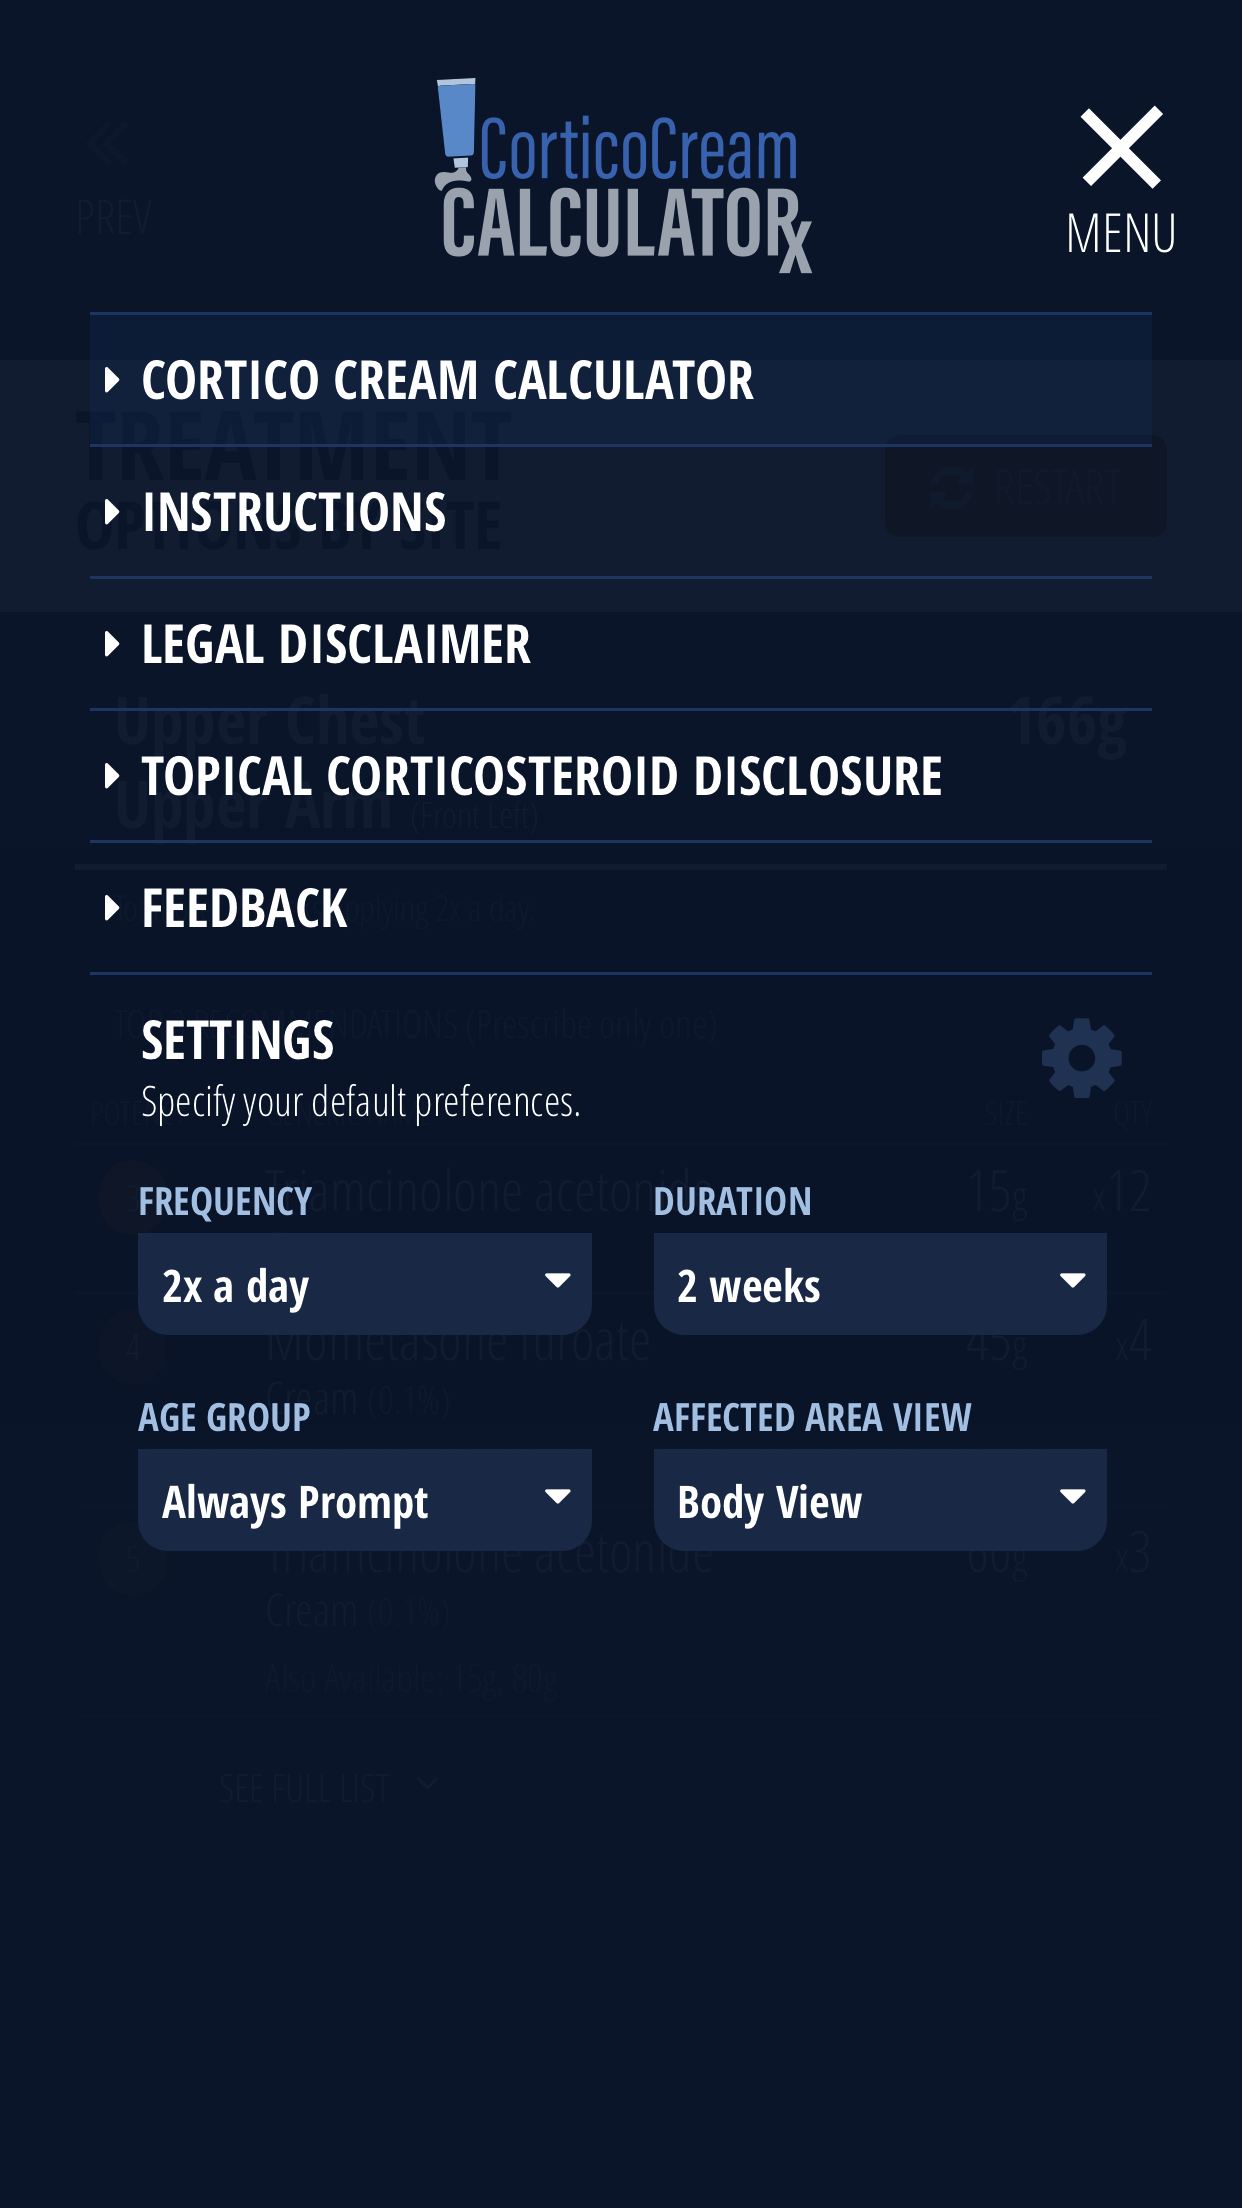Click the MENU label under the X
The width and height of the screenshot is (1242, 2208).
point(1122,233)
